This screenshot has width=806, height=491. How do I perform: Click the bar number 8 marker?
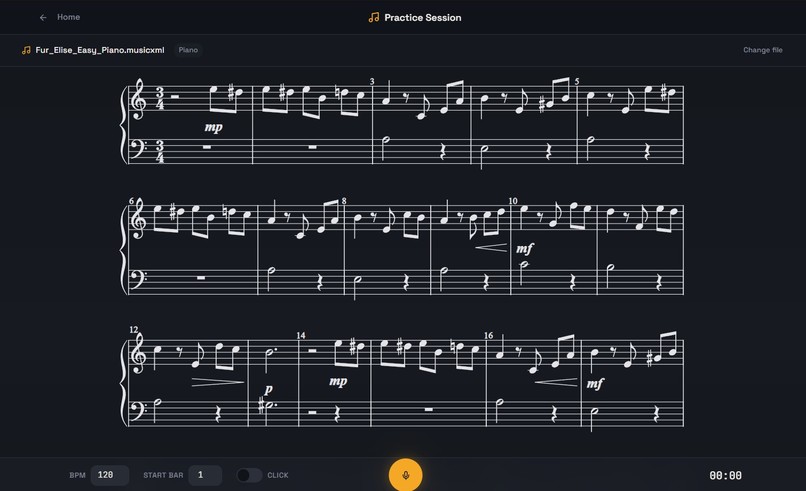(x=344, y=201)
